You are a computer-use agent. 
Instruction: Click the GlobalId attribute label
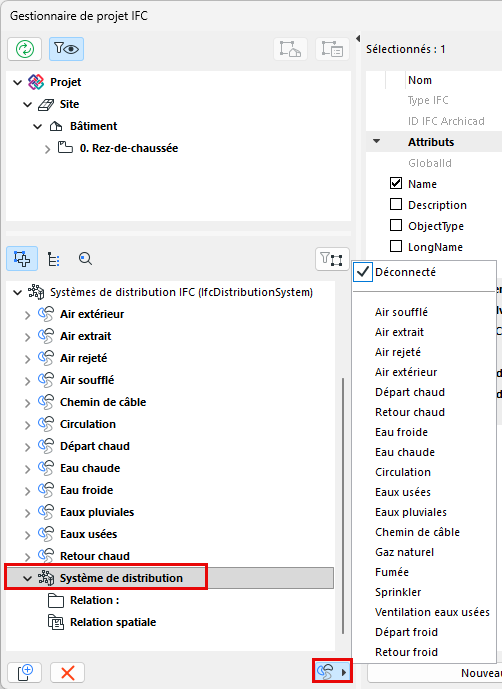pyautogui.click(x=429, y=163)
